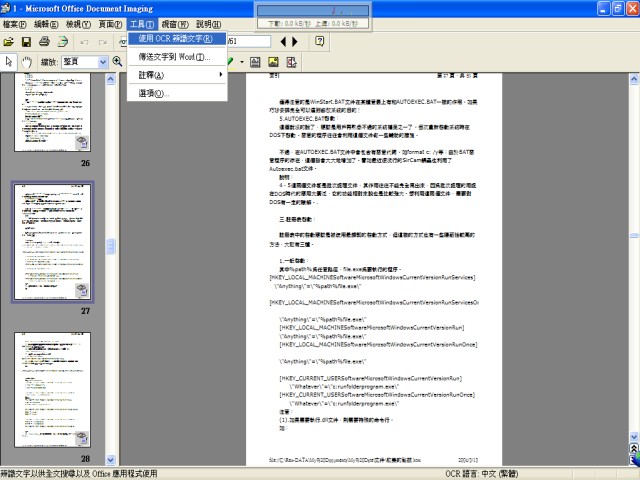Click the thumbnail pane scrollbar handle
Screen dimensions: 640x480
111,247
